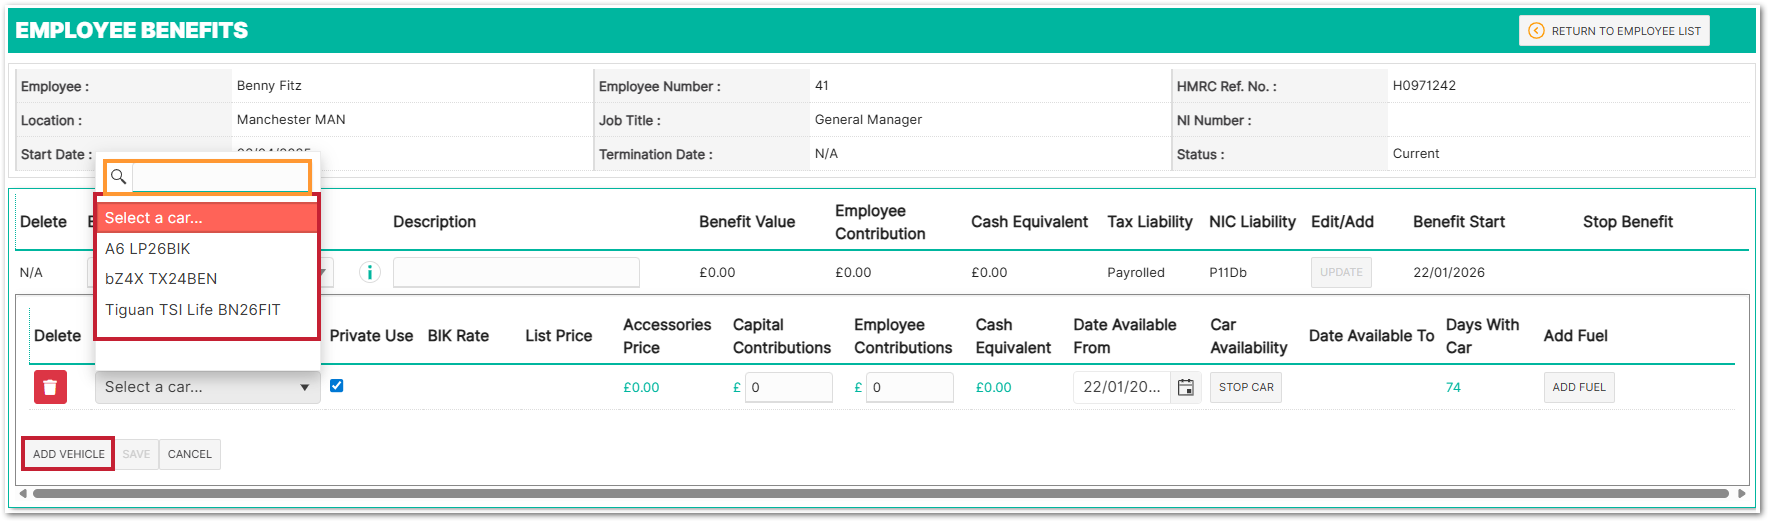
Task: Expand the Select a car dropdown
Action: pos(207,387)
